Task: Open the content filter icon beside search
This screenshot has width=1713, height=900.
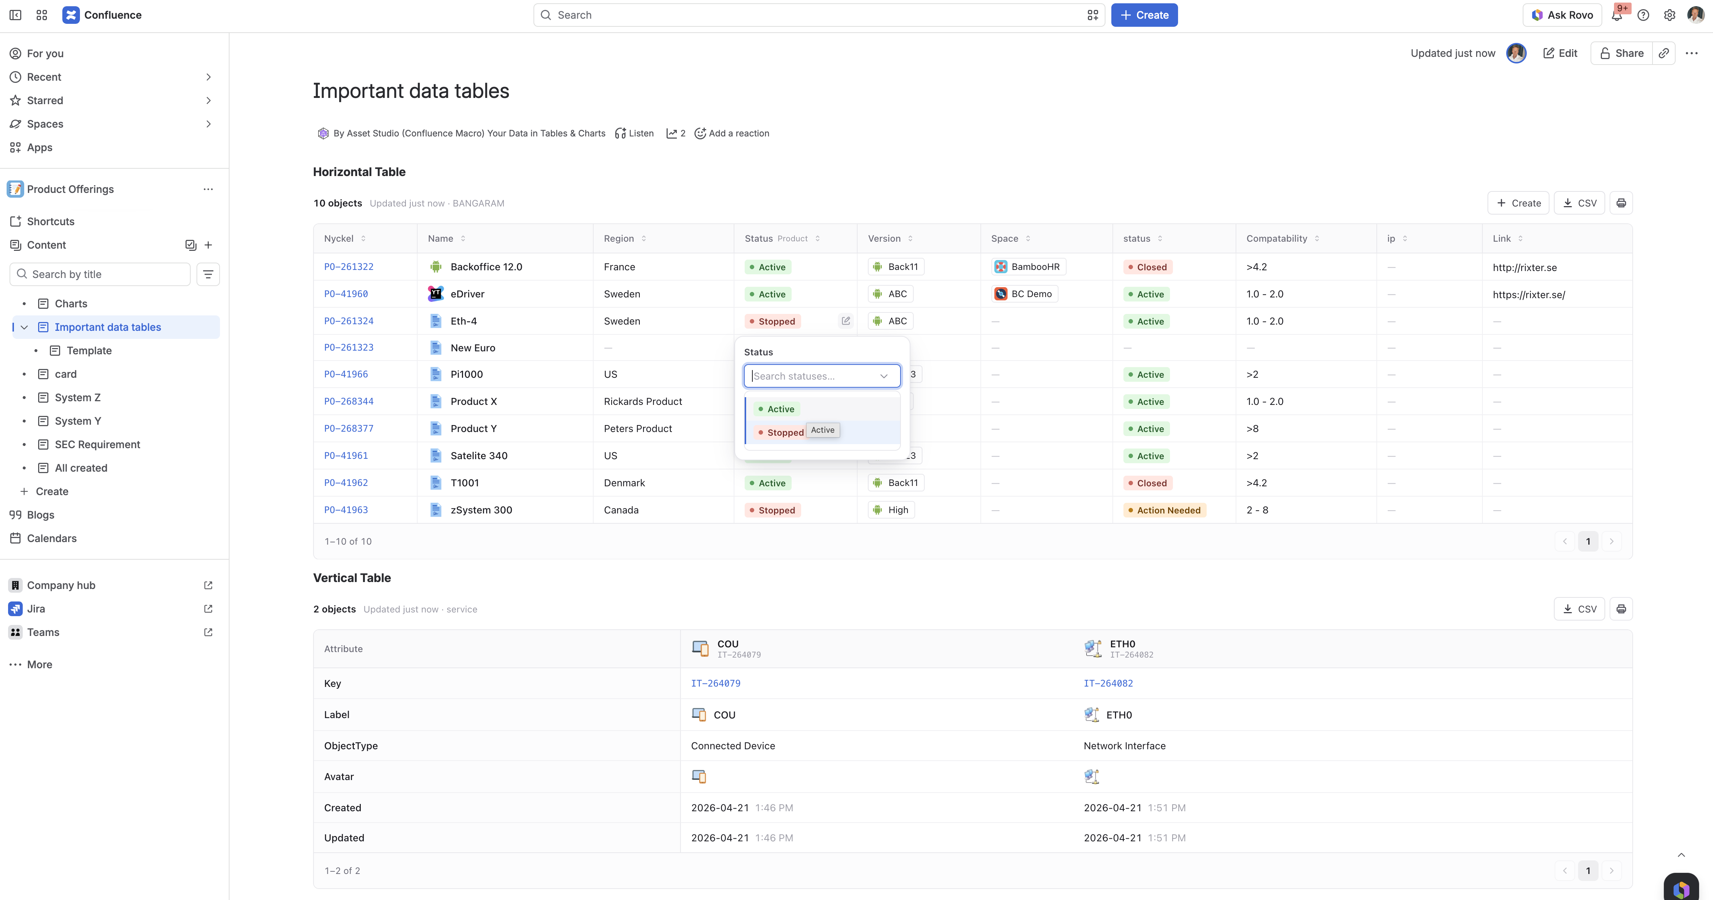Action: pos(208,274)
